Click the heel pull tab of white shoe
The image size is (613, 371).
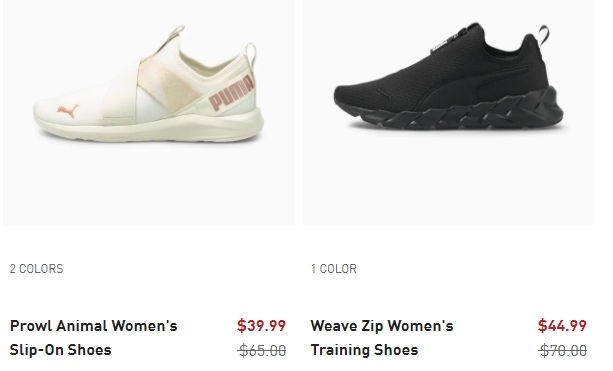click(250, 55)
